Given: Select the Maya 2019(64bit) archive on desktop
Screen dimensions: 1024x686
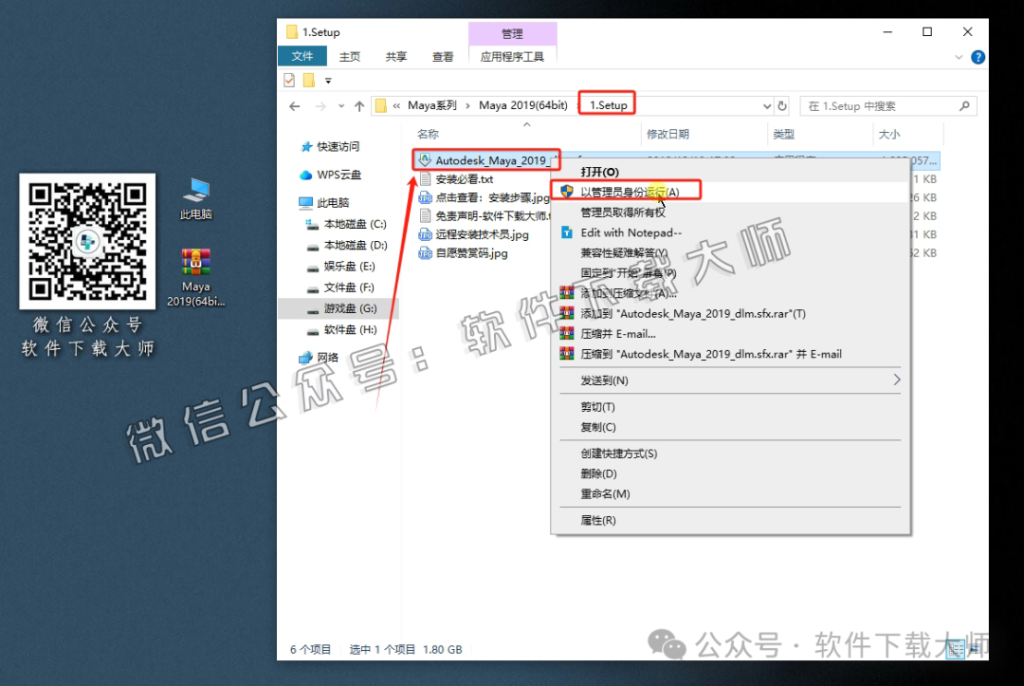Looking at the screenshot, I should [x=196, y=278].
